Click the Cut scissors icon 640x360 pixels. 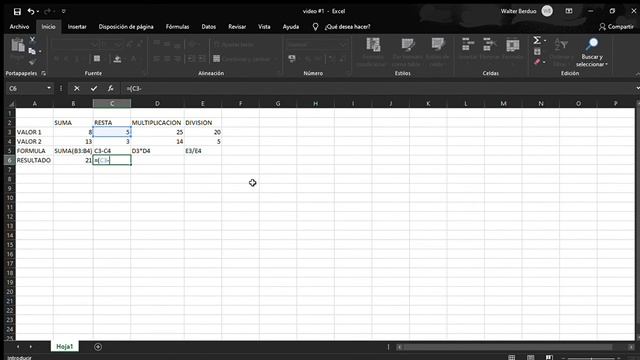click(x=32, y=40)
